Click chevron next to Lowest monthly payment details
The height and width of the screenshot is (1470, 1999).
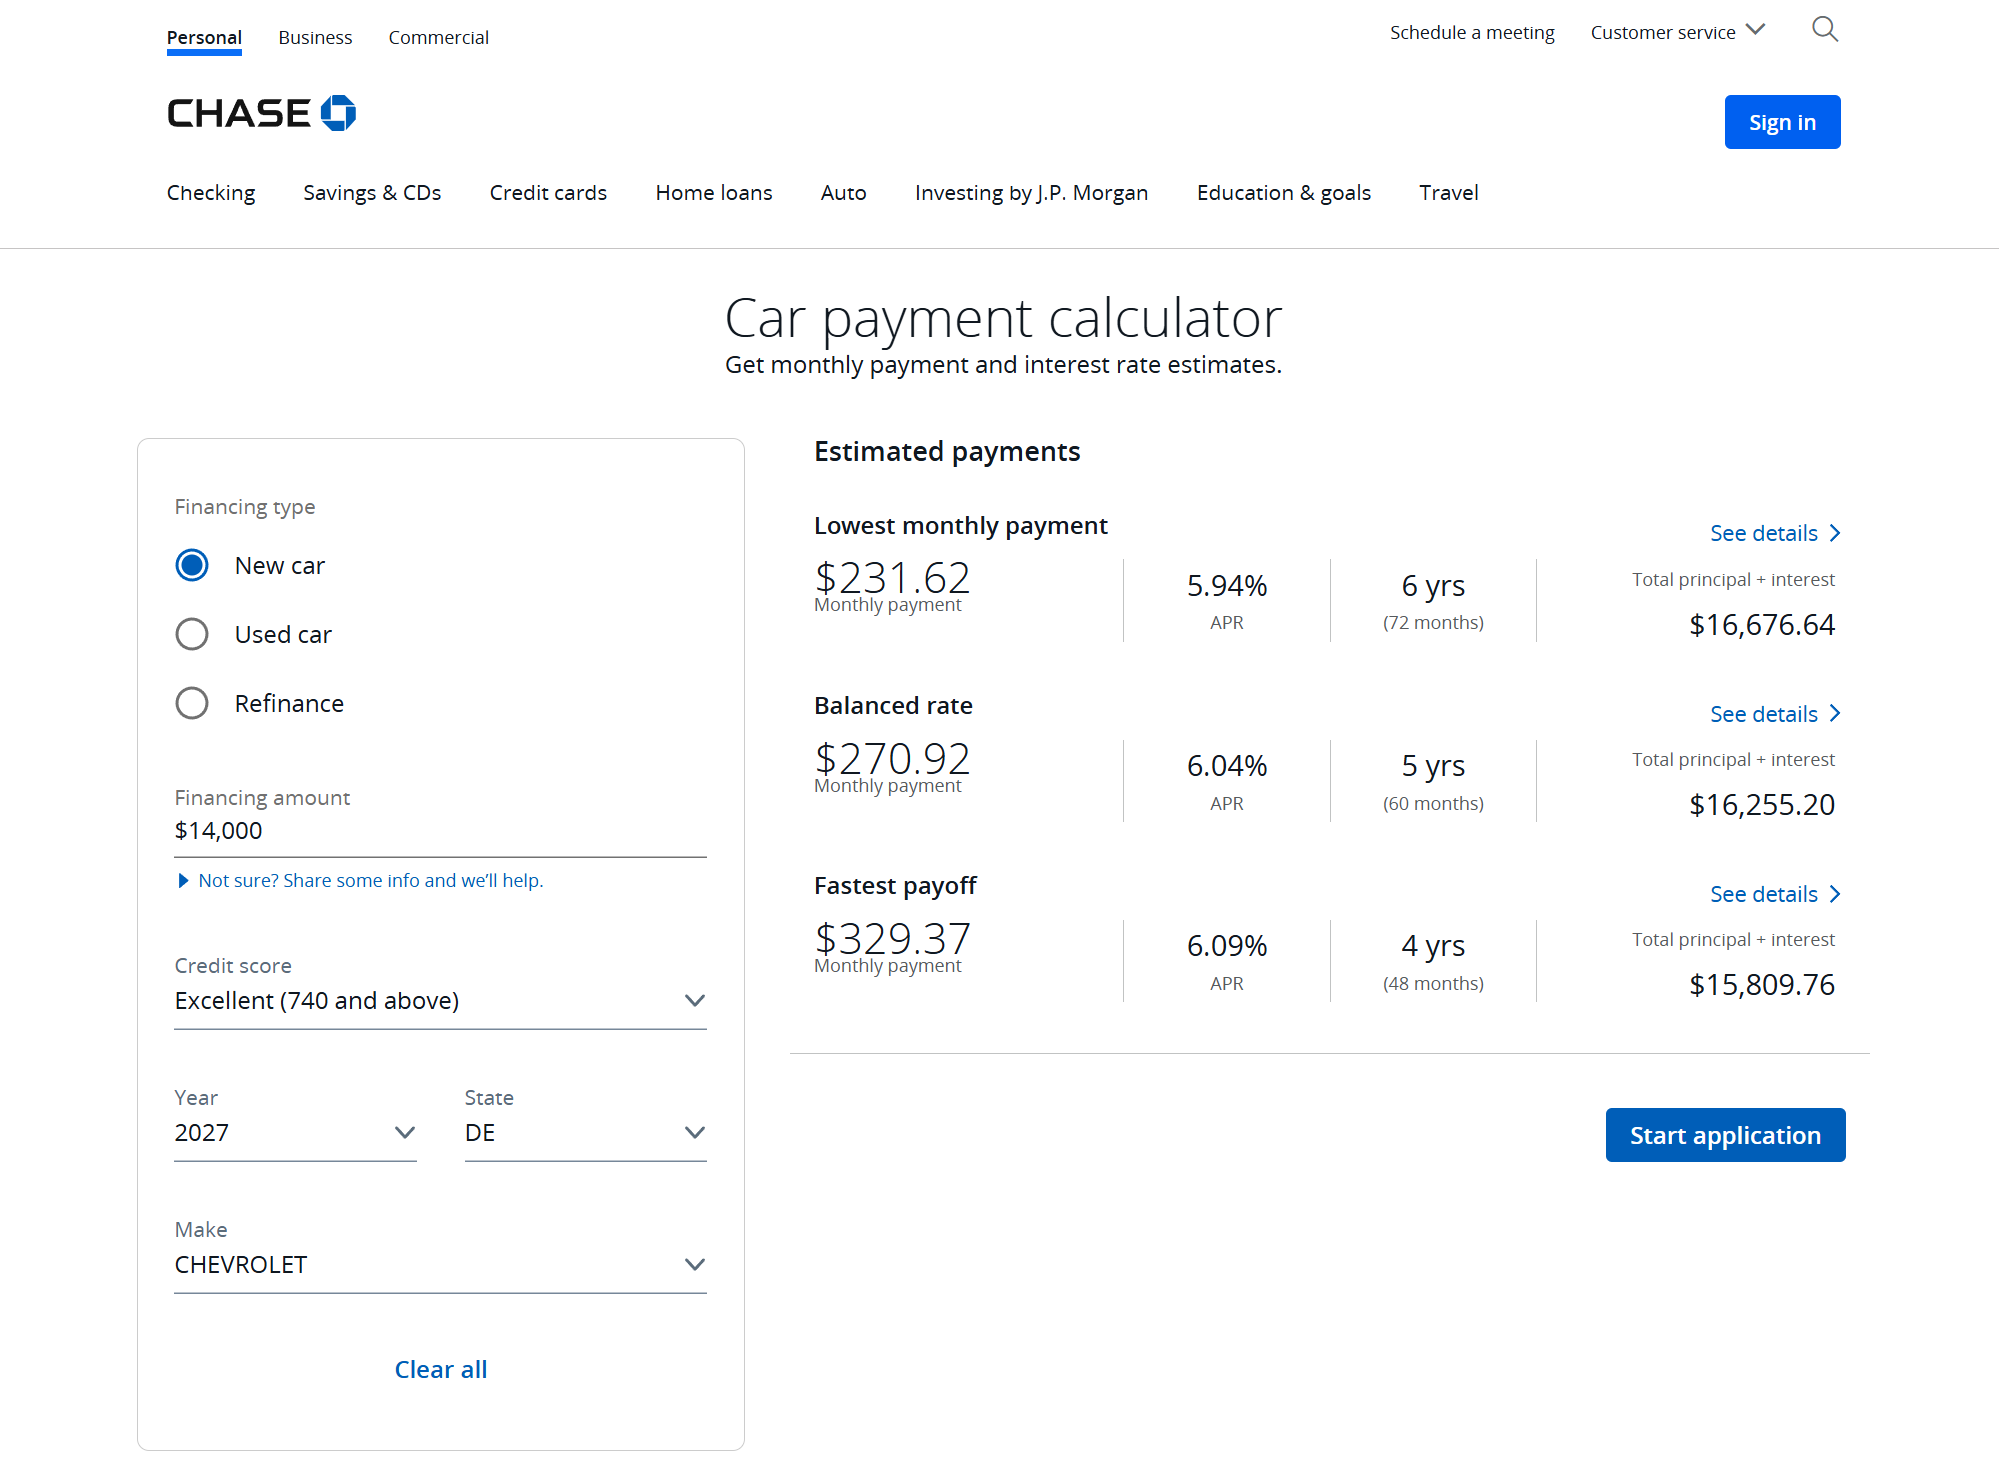click(x=1835, y=533)
